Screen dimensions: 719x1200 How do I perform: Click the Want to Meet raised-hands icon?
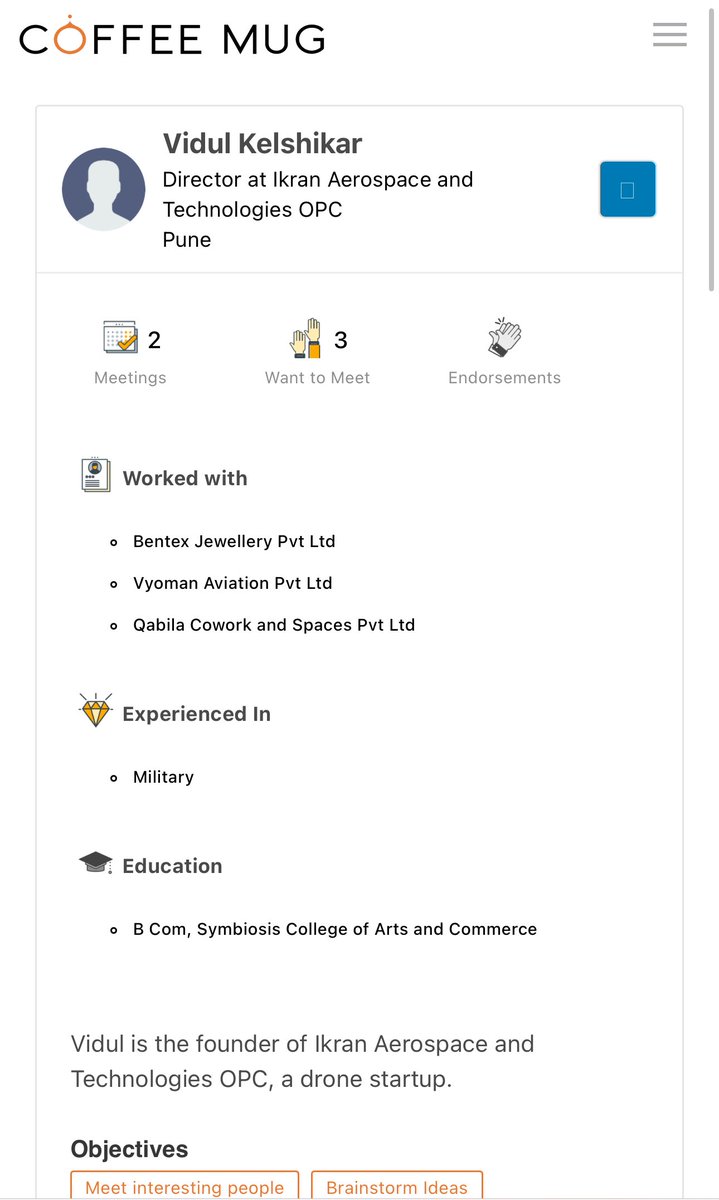click(305, 338)
